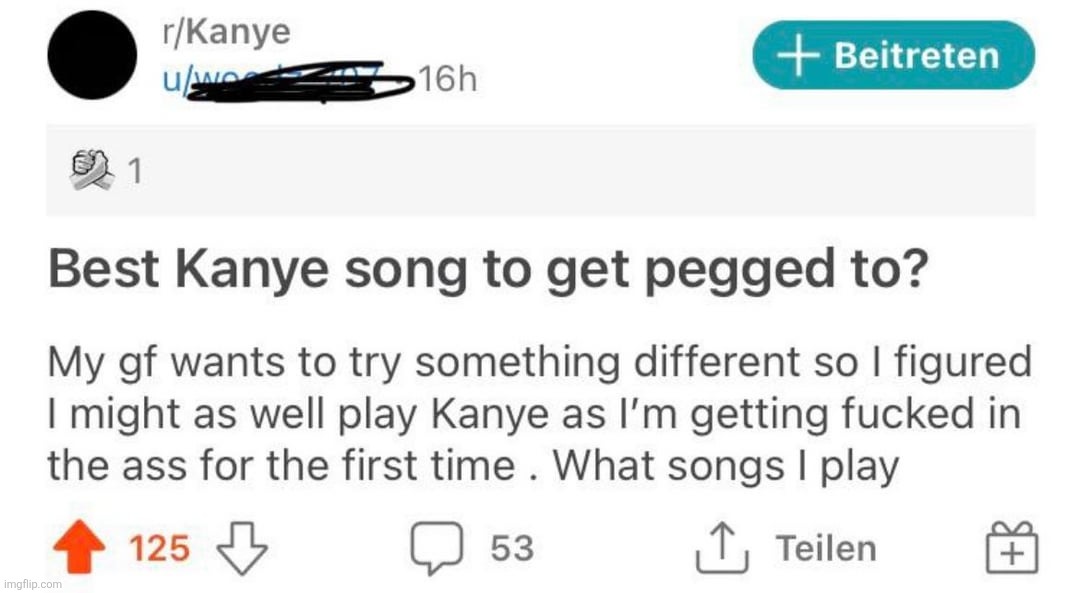Click the Teilen share label
This screenshot has height=593, width=1080.
(827, 548)
